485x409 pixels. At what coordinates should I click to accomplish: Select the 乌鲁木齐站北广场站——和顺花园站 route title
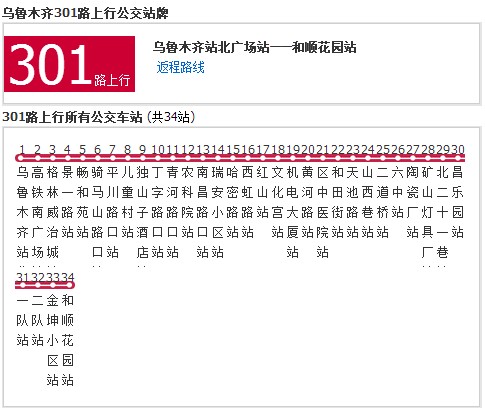(x=255, y=47)
